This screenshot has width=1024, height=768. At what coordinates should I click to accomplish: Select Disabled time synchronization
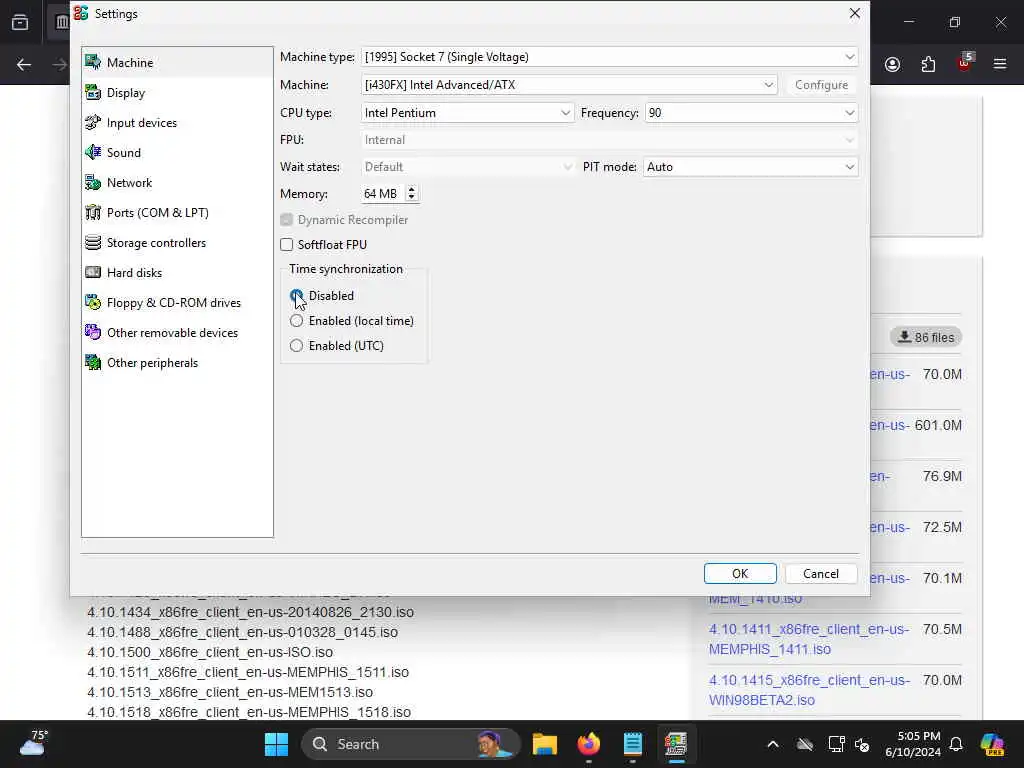296,296
